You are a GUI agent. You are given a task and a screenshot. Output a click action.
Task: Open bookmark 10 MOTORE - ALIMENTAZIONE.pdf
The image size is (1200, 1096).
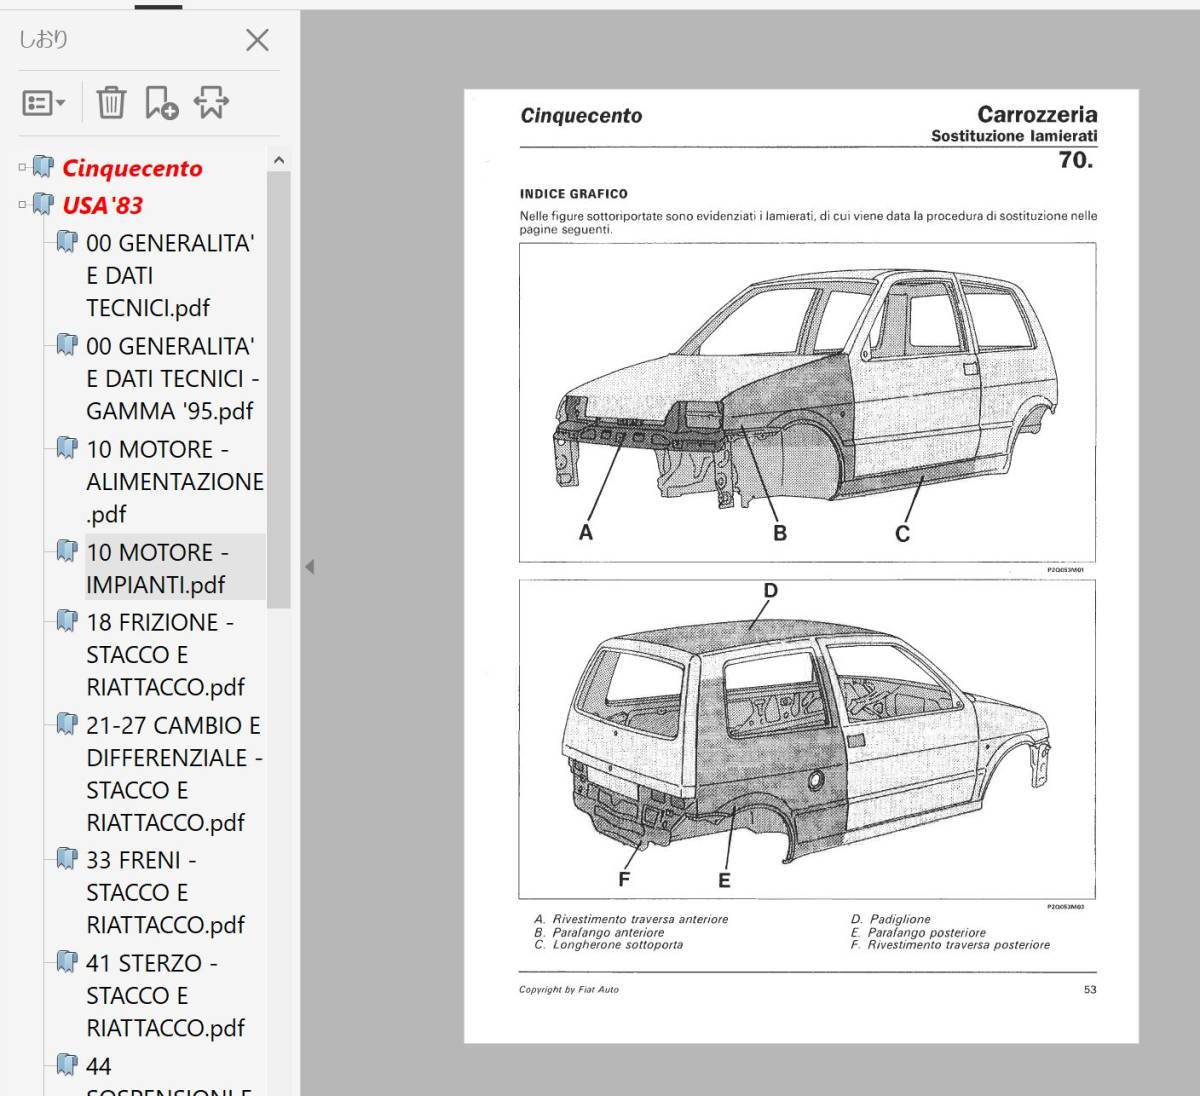(x=175, y=481)
